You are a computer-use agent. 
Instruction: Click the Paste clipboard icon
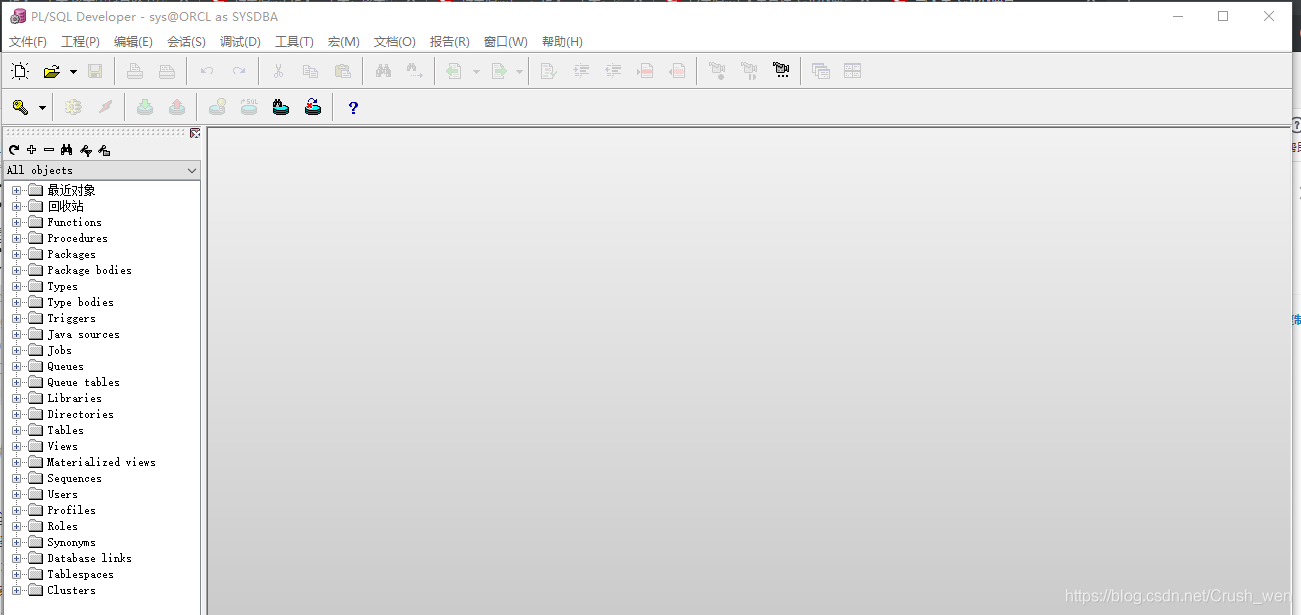pos(343,71)
